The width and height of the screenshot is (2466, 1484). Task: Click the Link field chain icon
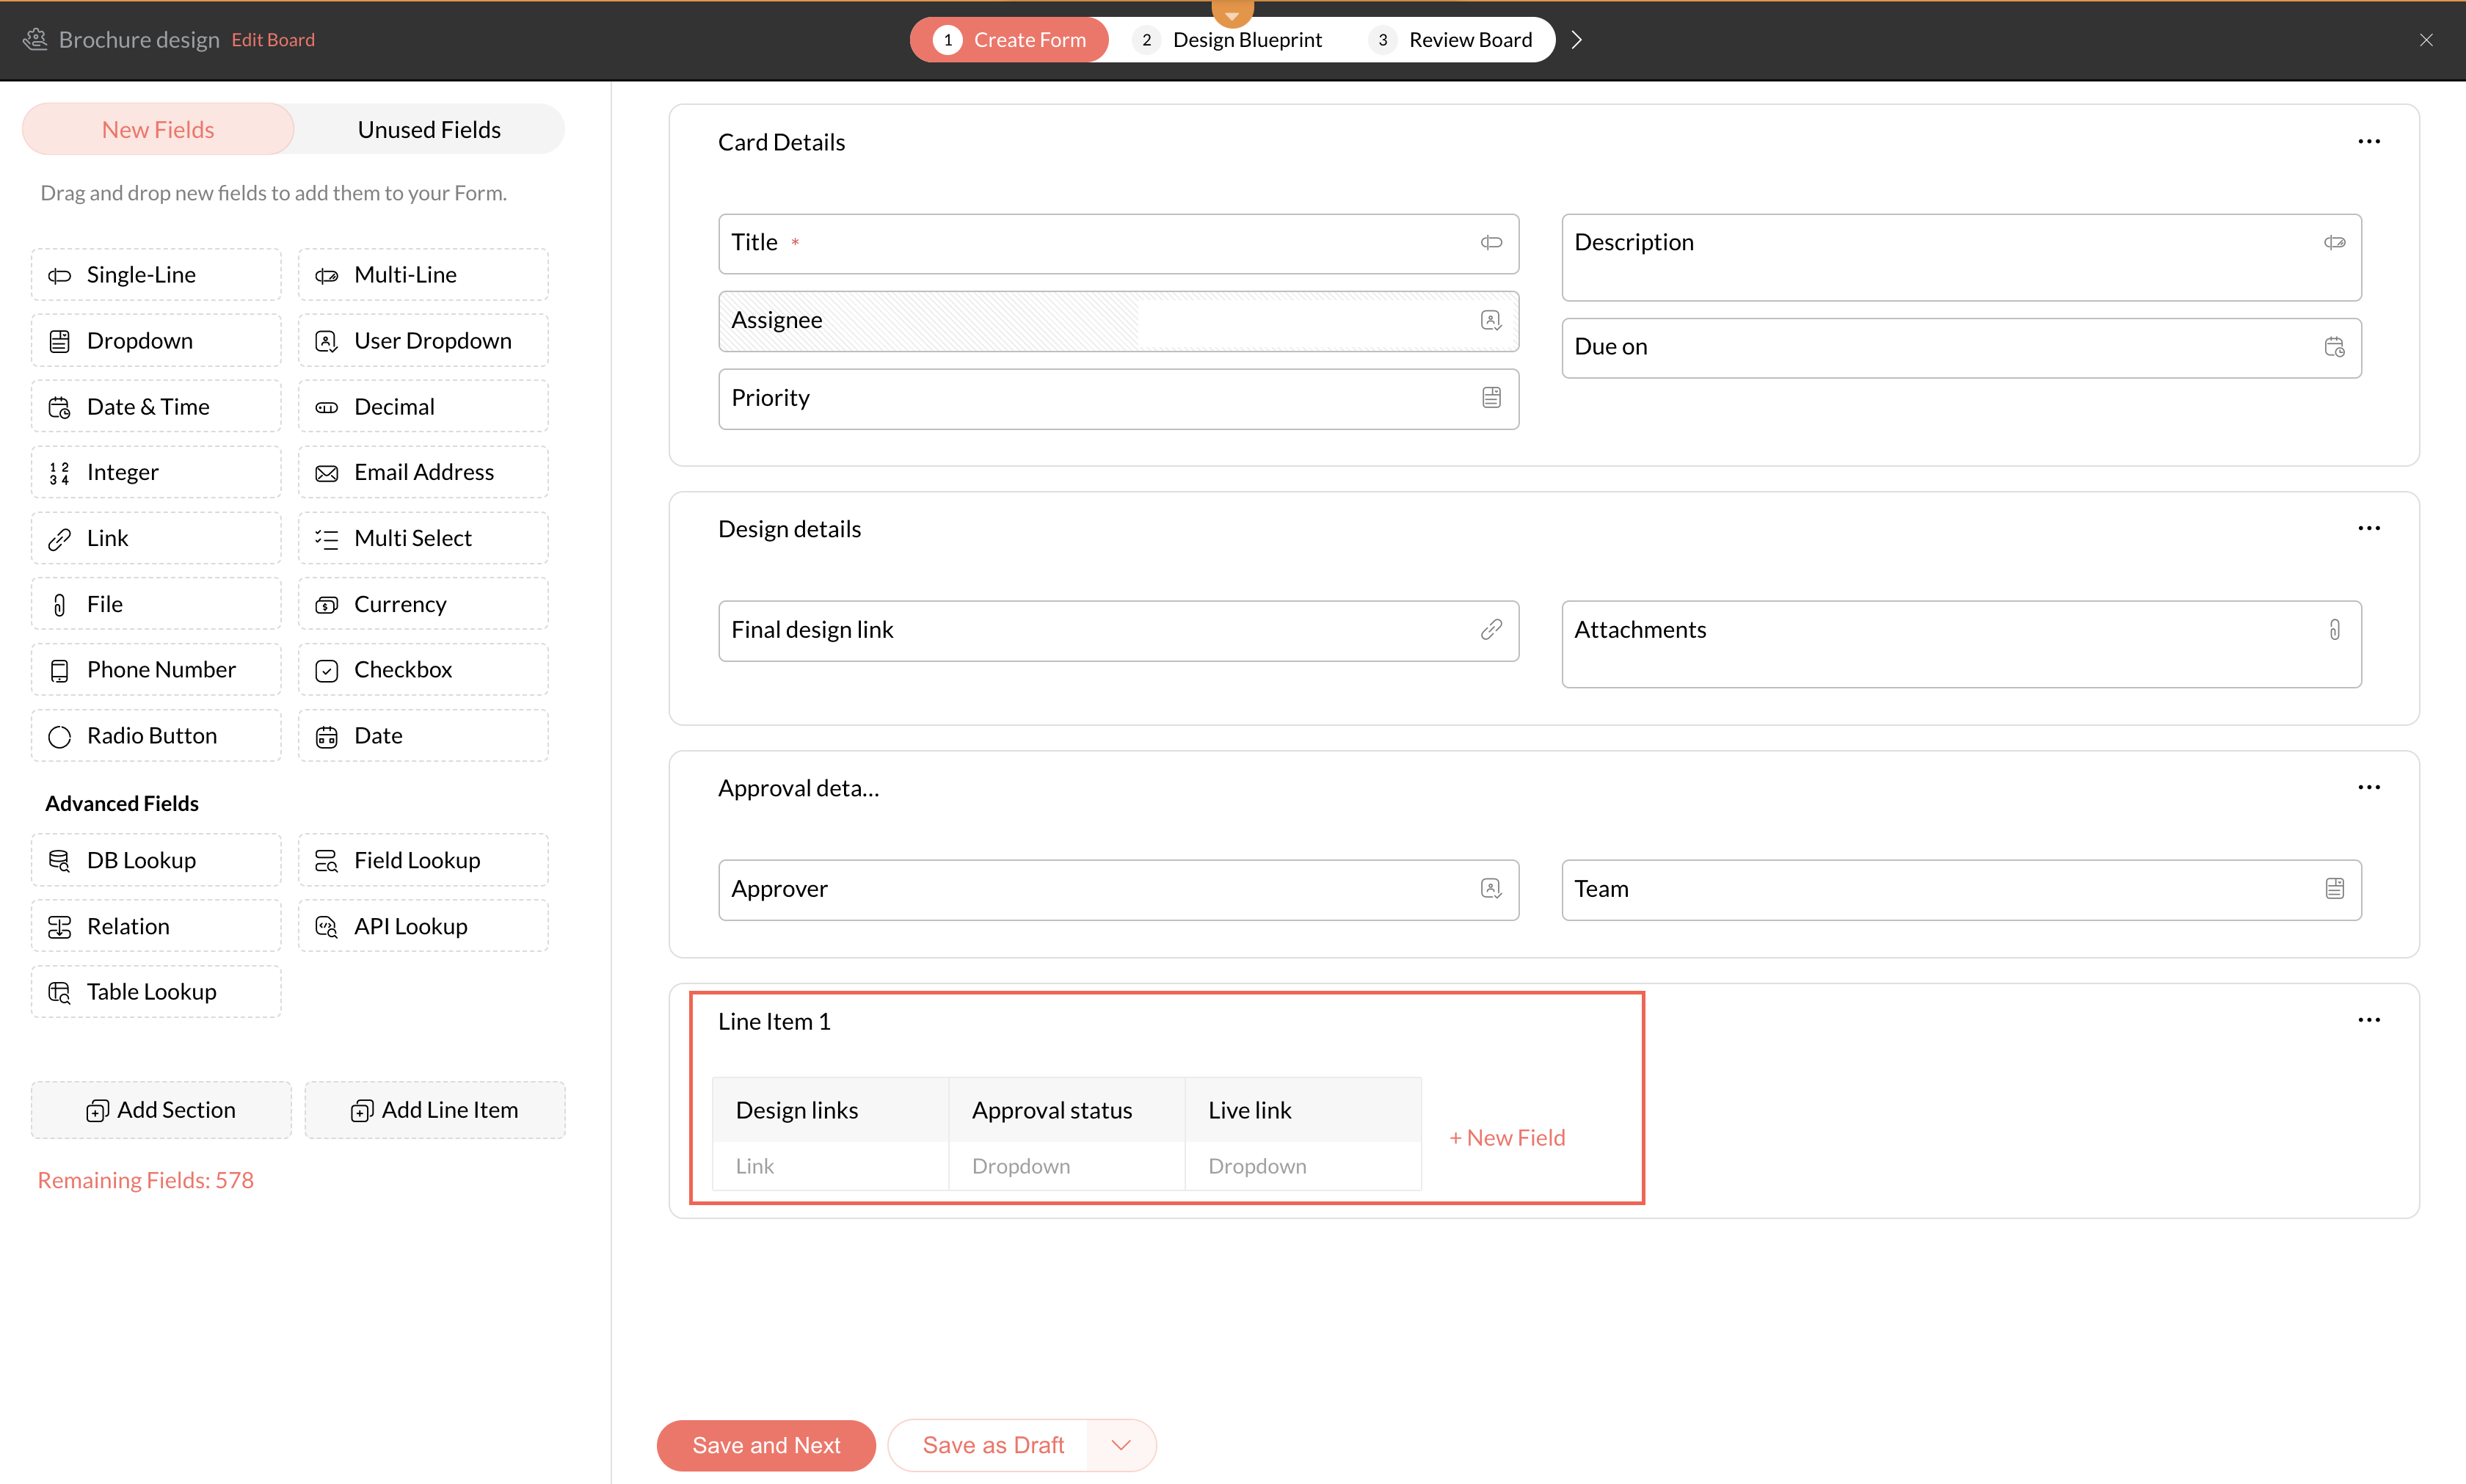(x=60, y=539)
